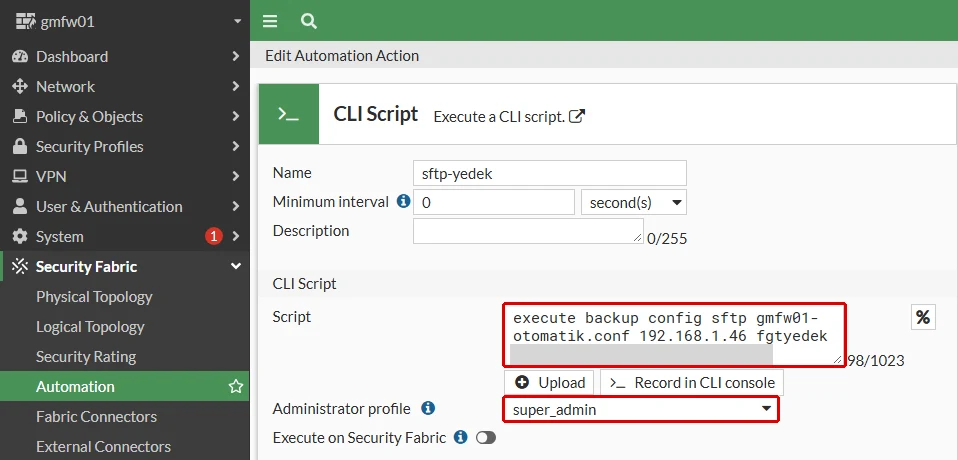This screenshot has height=460, width=958.
Task: Expand the VPN menu chevron
Action: [236, 176]
